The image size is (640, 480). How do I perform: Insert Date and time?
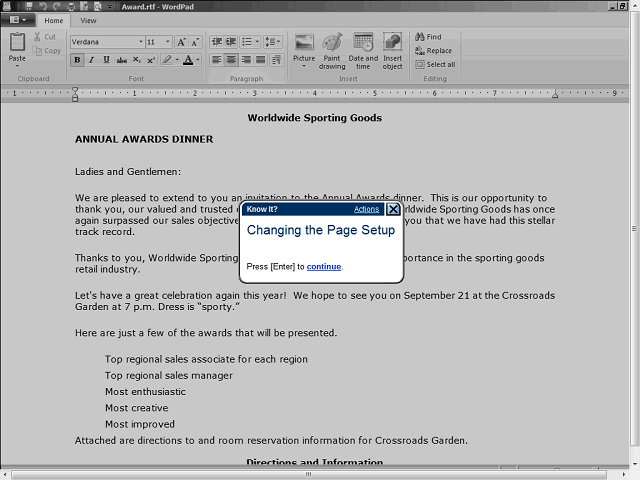[363, 51]
